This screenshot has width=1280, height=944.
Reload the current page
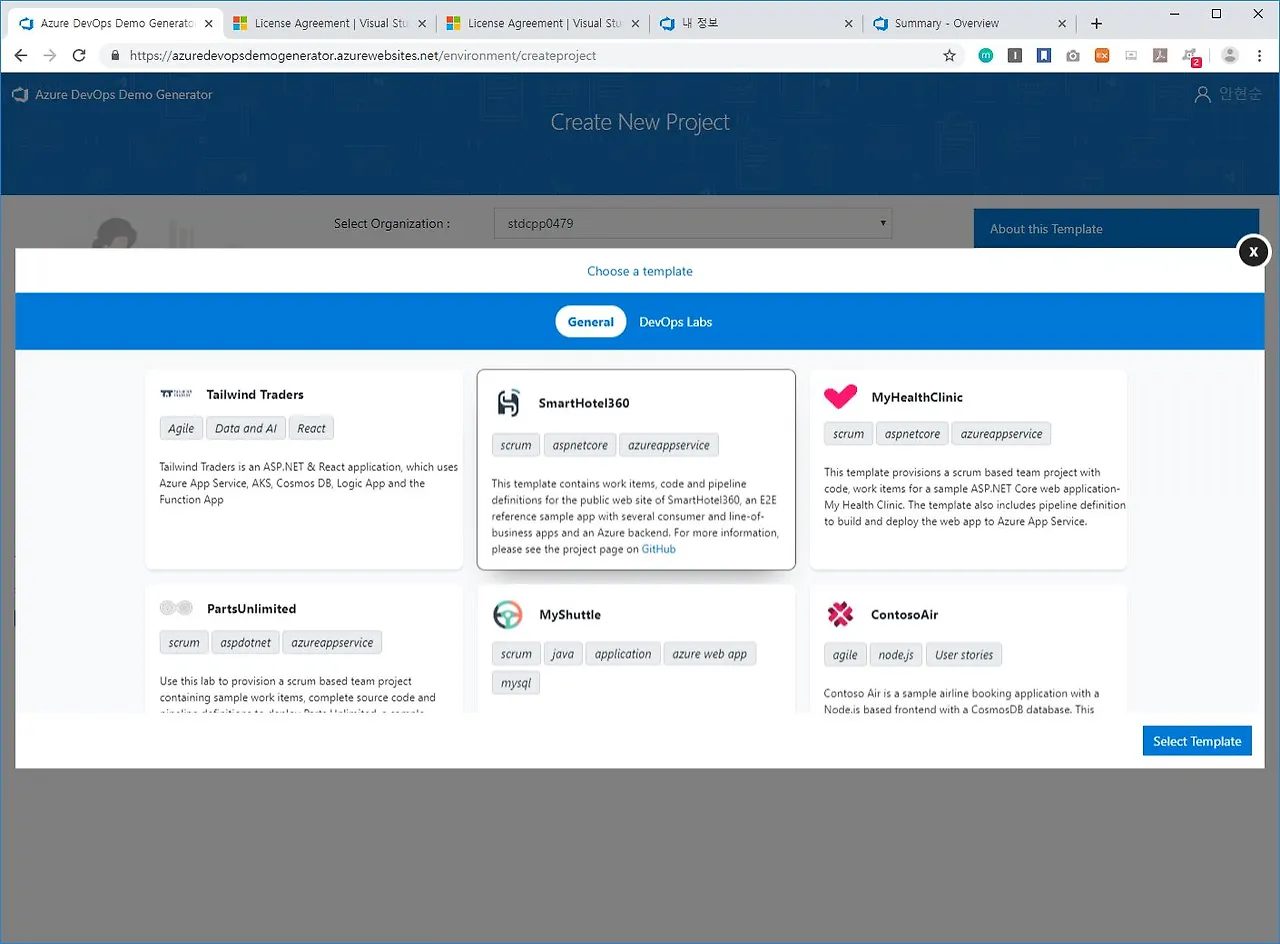79,56
